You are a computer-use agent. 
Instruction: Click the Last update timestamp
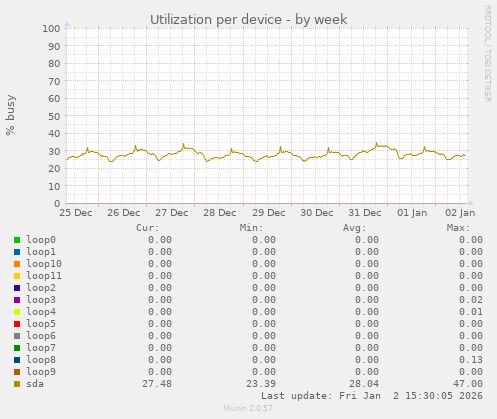(x=372, y=396)
